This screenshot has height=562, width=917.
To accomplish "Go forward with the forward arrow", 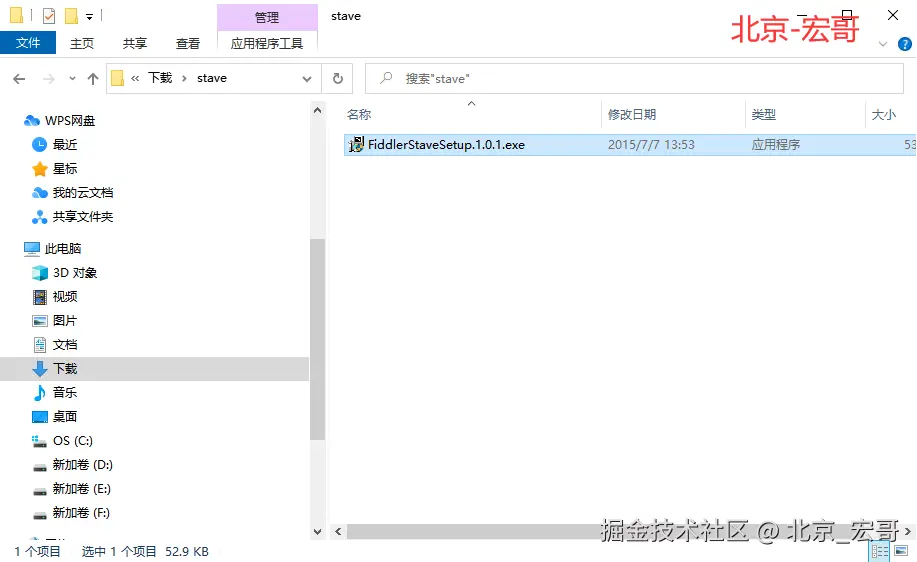I will (x=49, y=78).
